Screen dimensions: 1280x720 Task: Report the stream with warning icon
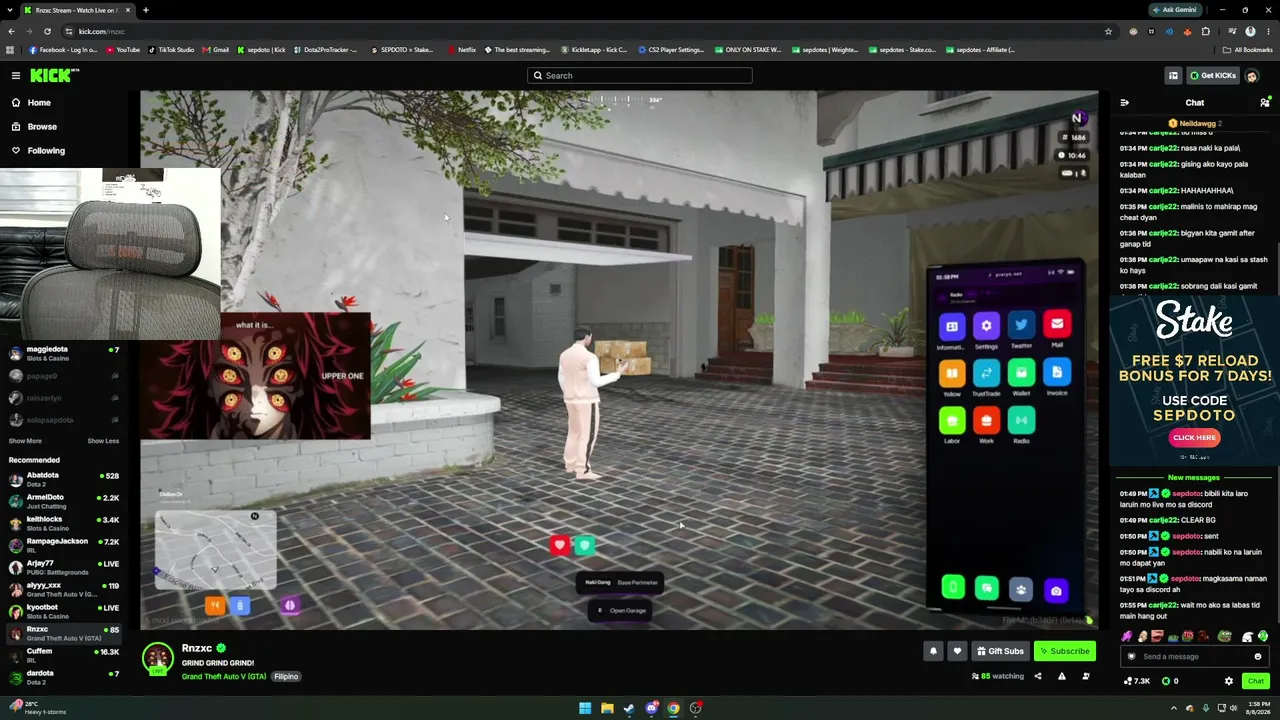pyautogui.click(x=1061, y=676)
